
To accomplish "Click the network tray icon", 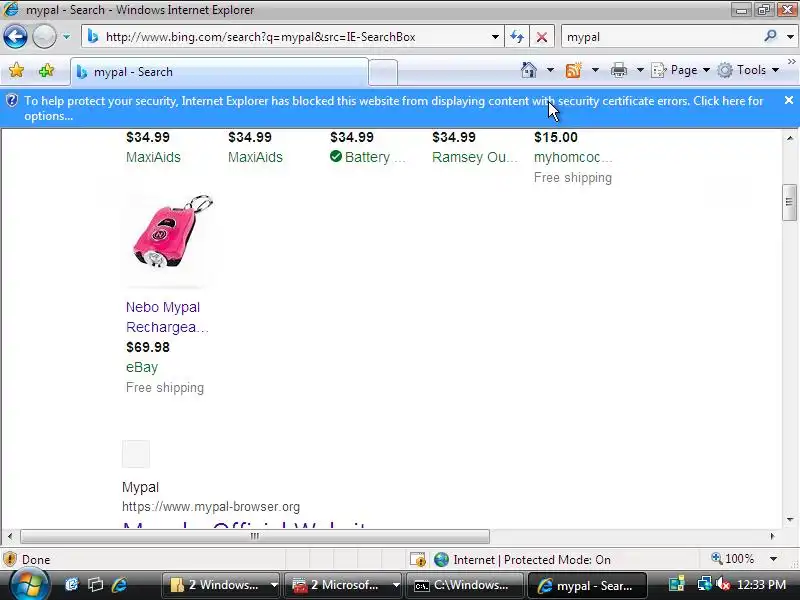I will [x=705, y=584].
